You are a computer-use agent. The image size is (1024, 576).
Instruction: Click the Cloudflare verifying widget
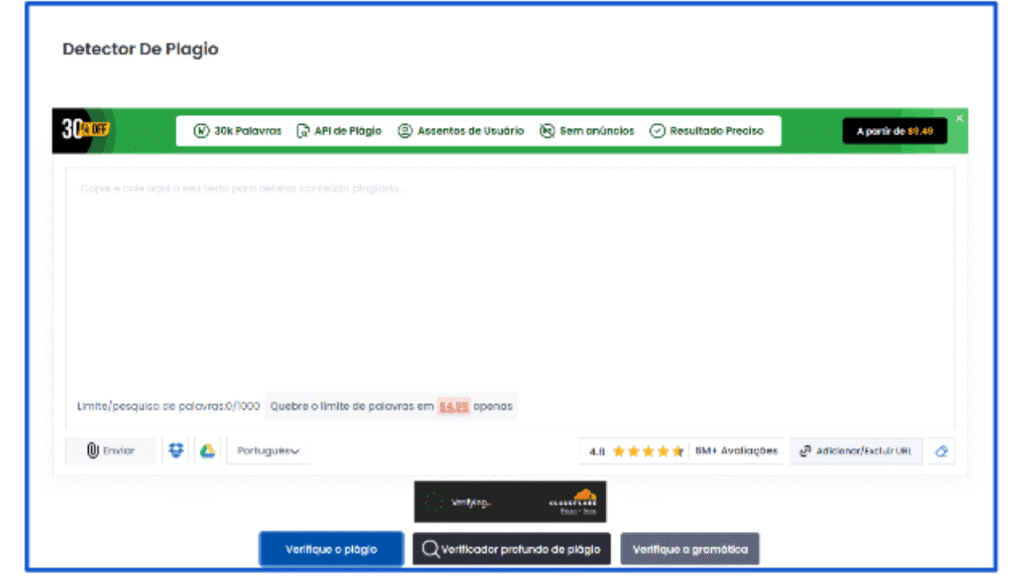click(x=510, y=502)
